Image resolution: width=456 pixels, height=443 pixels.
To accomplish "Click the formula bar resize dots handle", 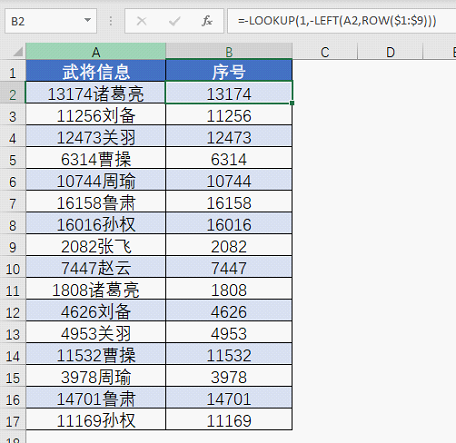I will coord(111,21).
